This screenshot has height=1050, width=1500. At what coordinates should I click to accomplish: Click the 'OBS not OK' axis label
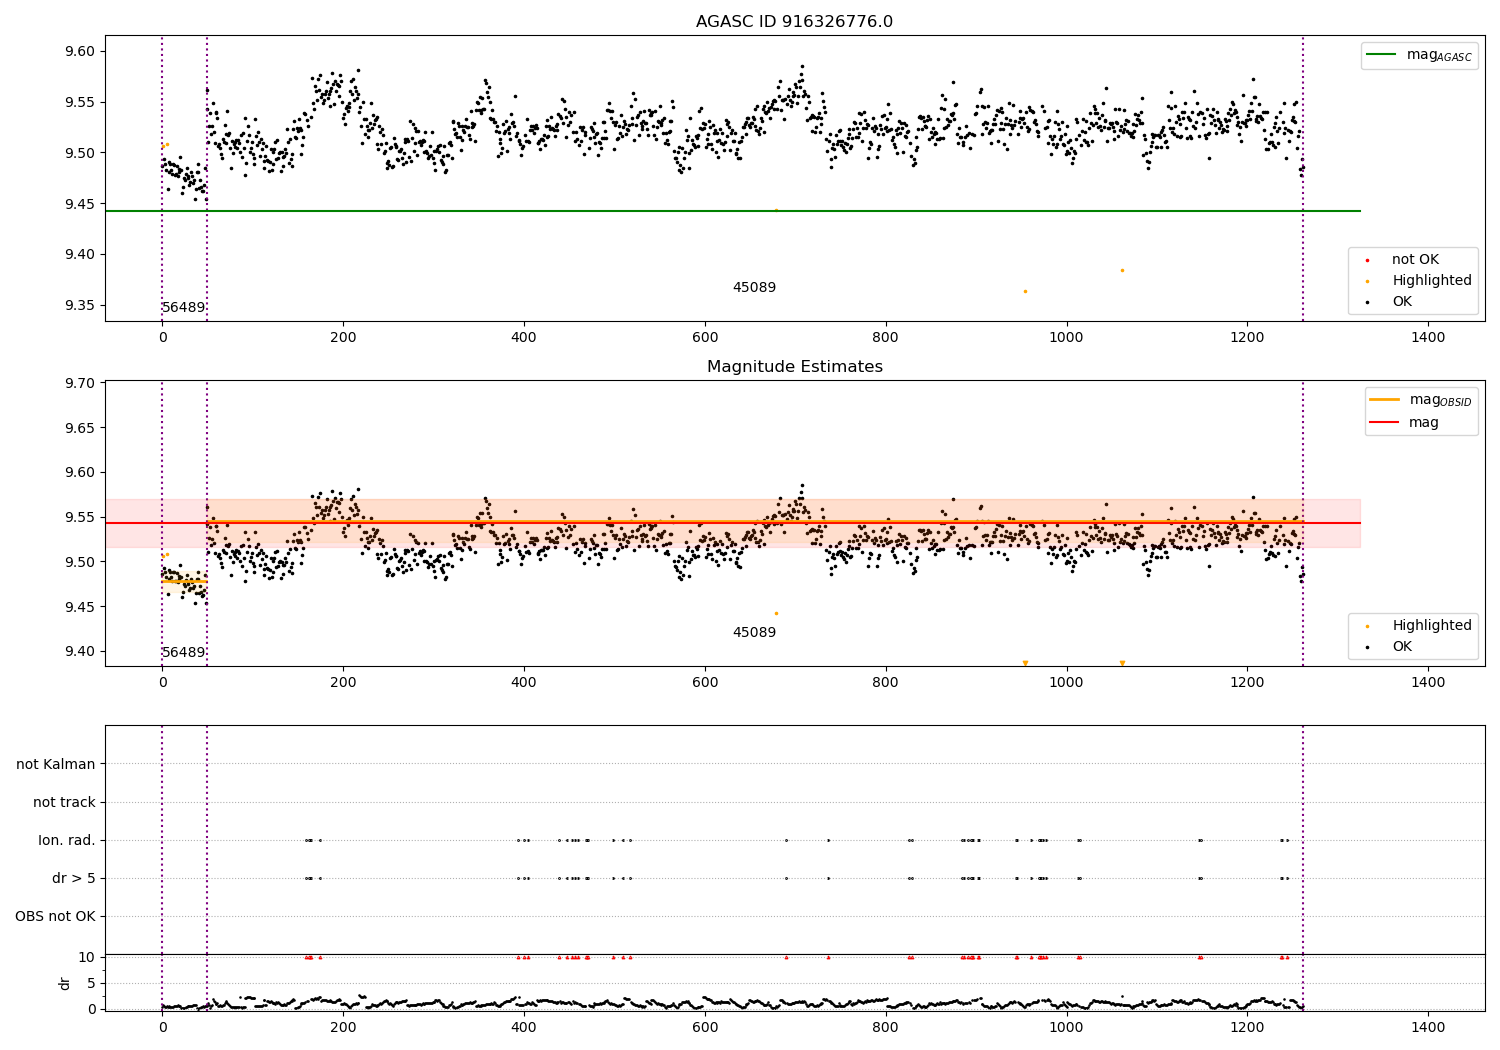pos(55,916)
